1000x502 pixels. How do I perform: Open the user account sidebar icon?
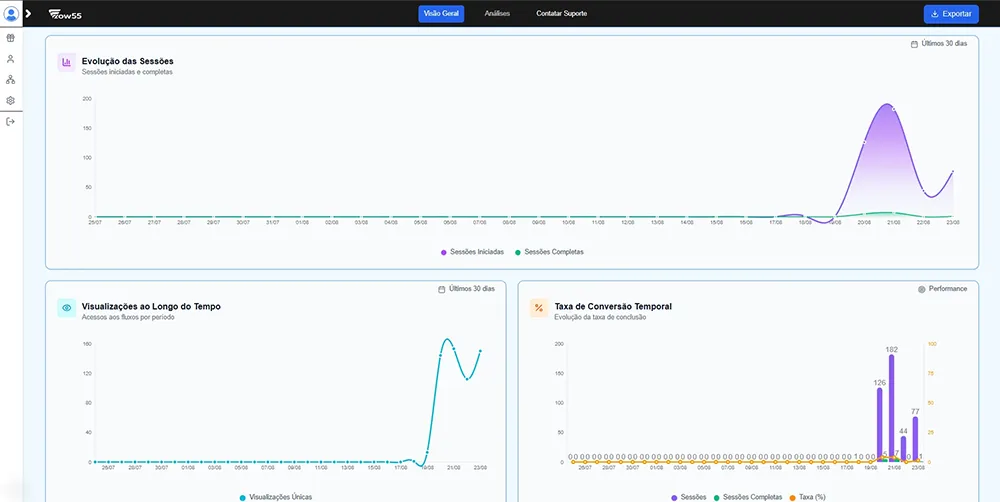(11, 59)
